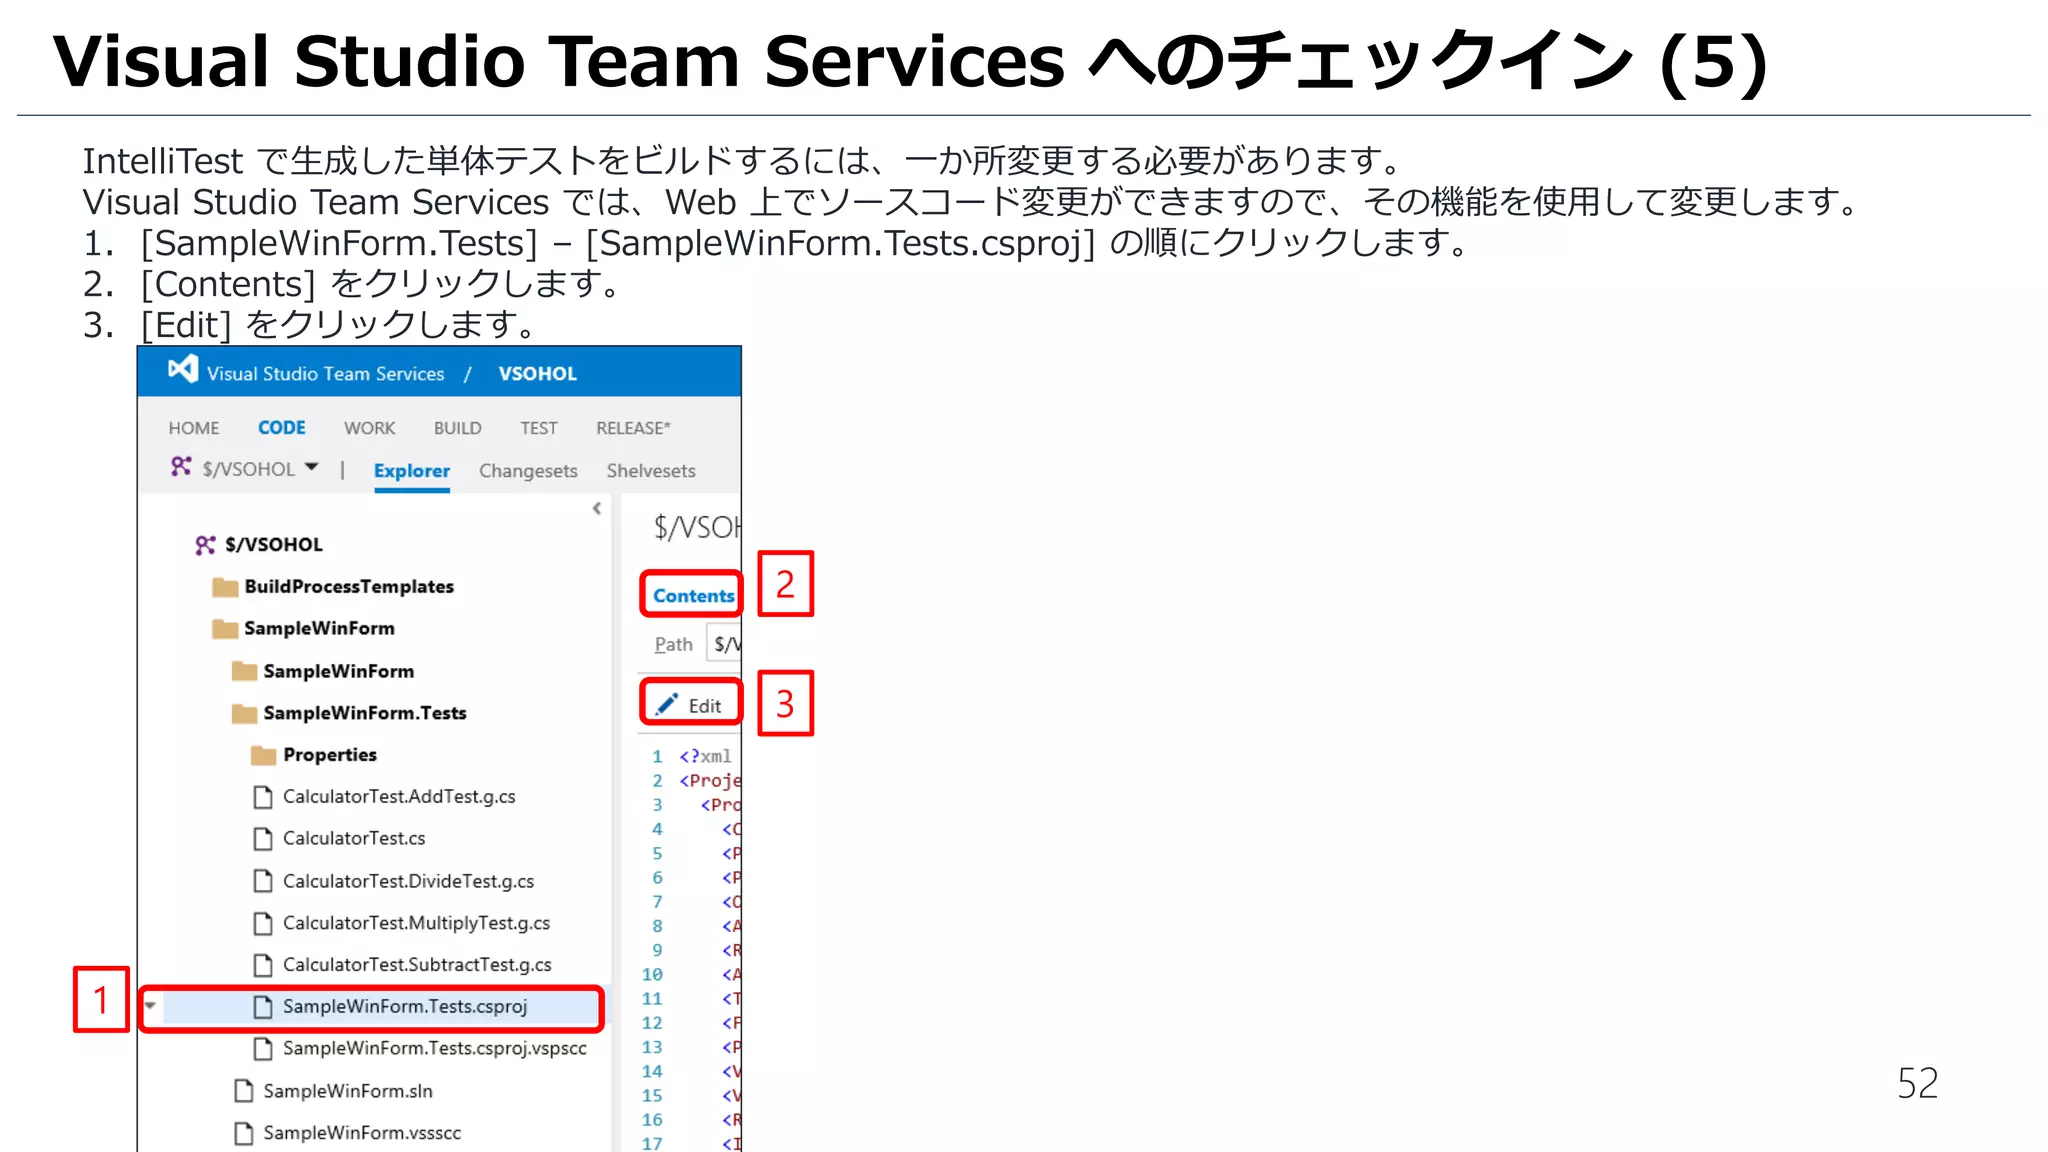Click the pencil icon beside Edit

pyautogui.click(x=667, y=705)
